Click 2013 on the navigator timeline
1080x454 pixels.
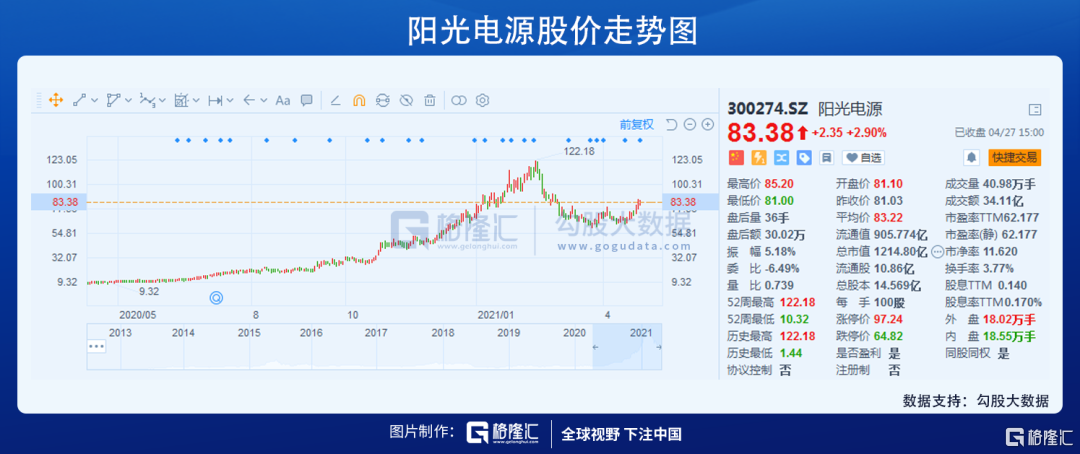tap(120, 333)
